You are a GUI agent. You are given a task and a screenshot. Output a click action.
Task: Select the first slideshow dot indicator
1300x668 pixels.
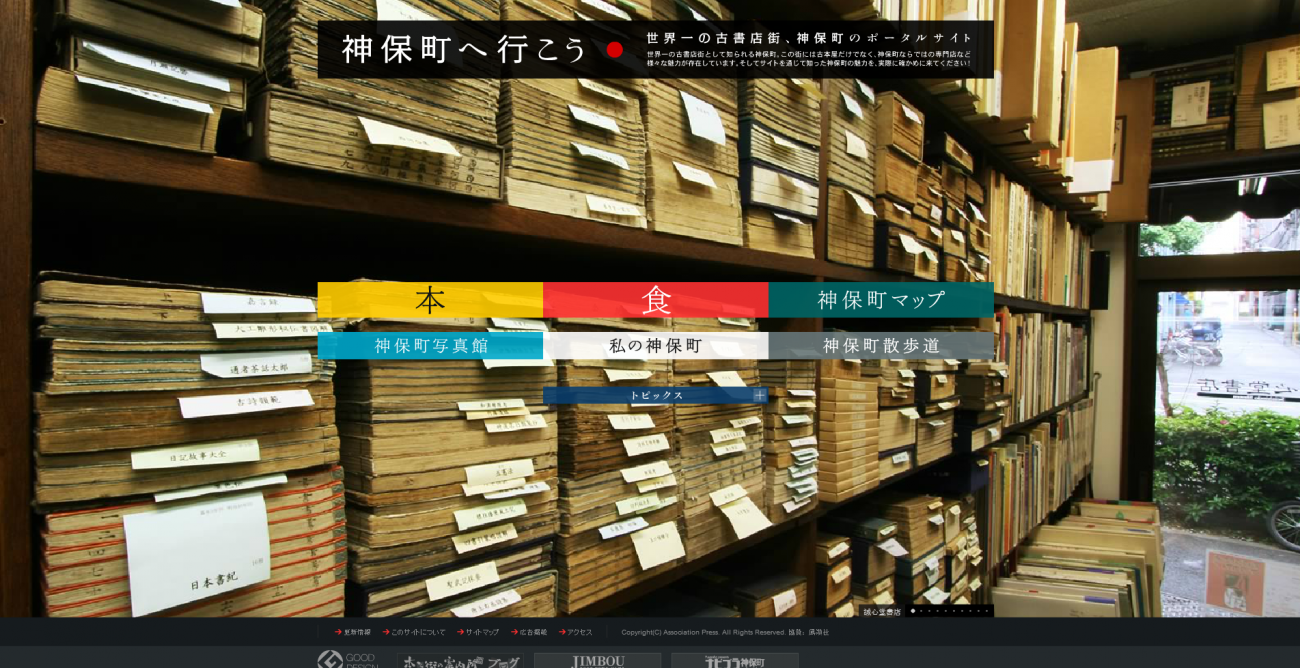click(x=913, y=611)
